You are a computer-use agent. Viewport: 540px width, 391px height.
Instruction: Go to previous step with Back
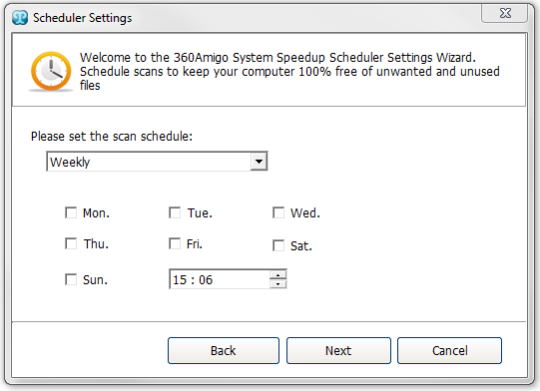(224, 350)
